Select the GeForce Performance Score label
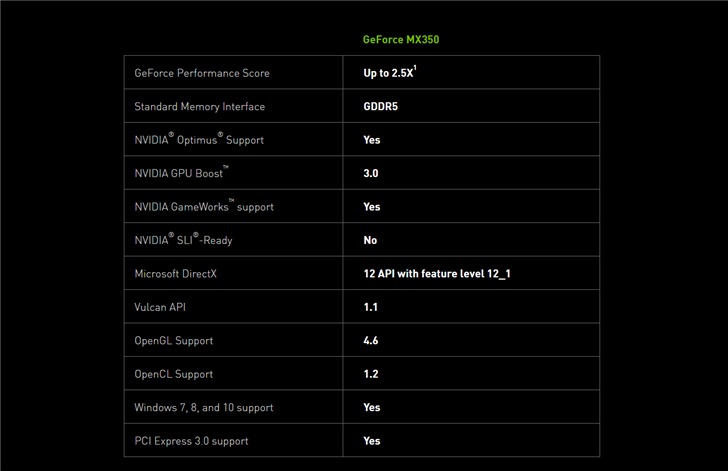Image resolution: width=728 pixels, height=471 pixels. click(202, 73)
